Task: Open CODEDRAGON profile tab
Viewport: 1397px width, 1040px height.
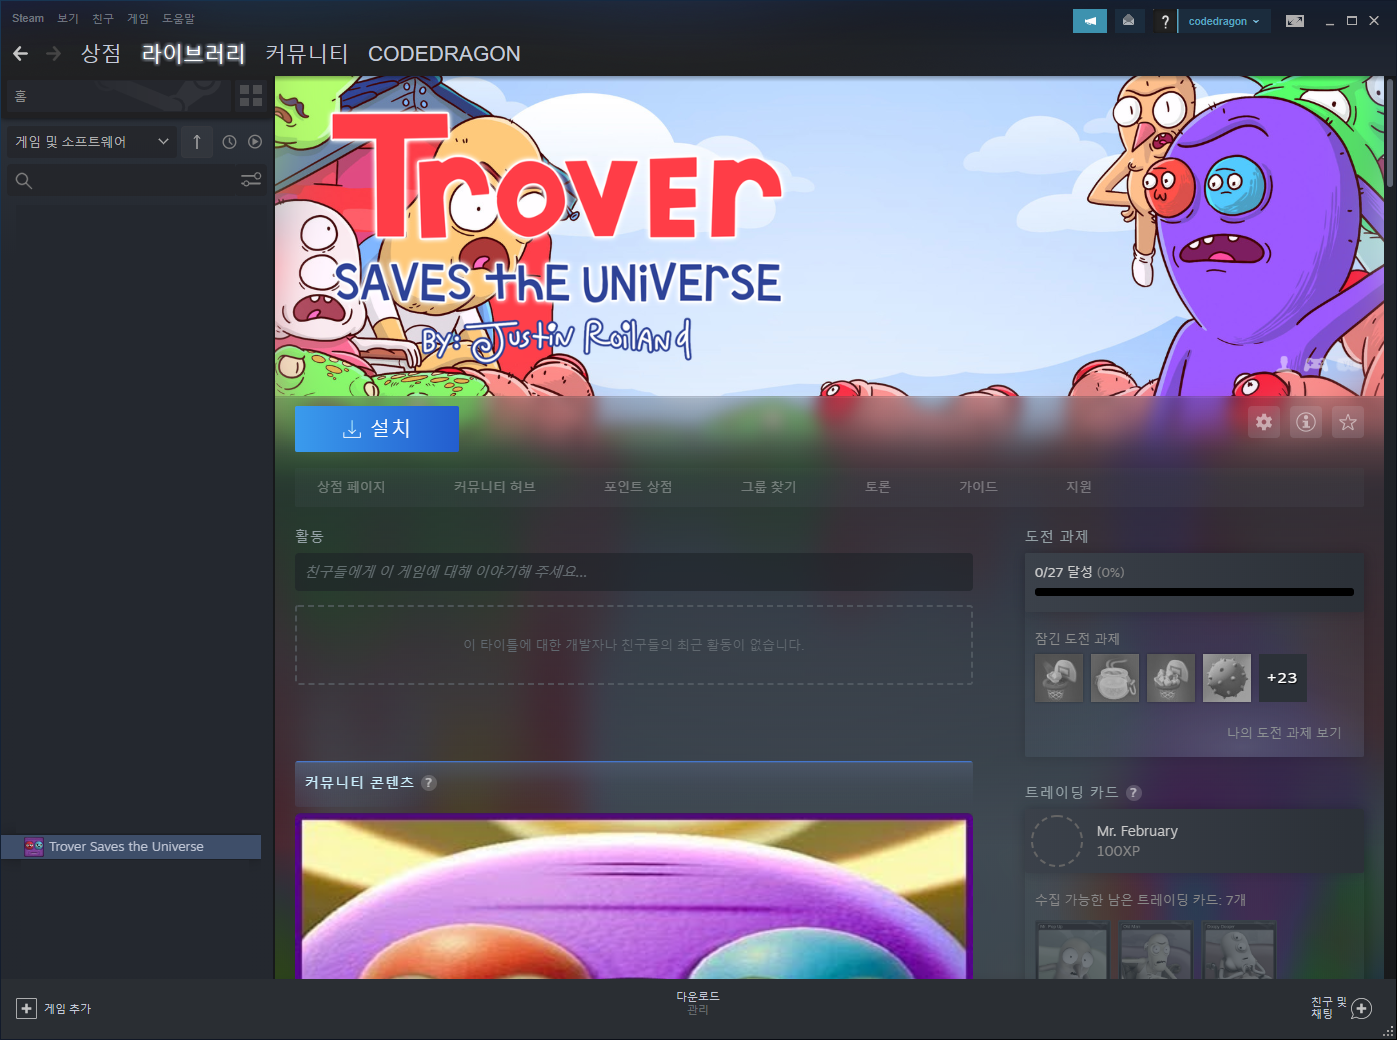Action: point(444,54)
